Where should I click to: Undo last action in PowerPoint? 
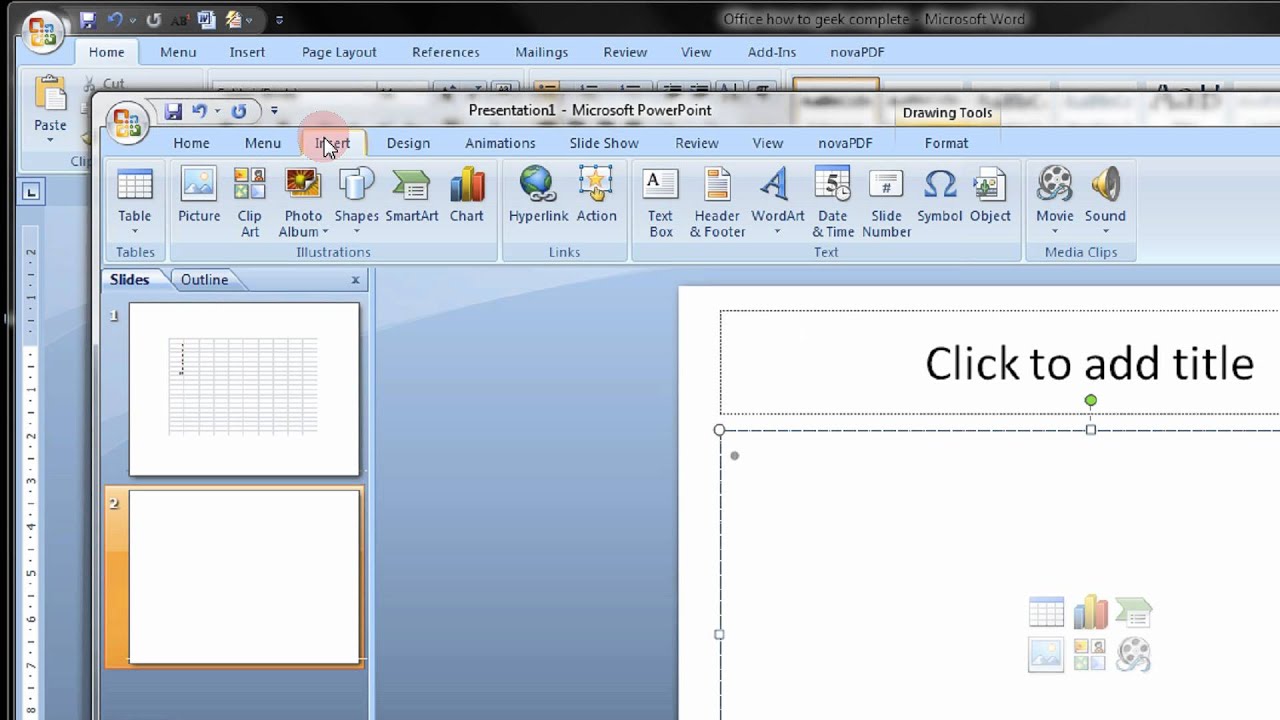tap(199, 111)
